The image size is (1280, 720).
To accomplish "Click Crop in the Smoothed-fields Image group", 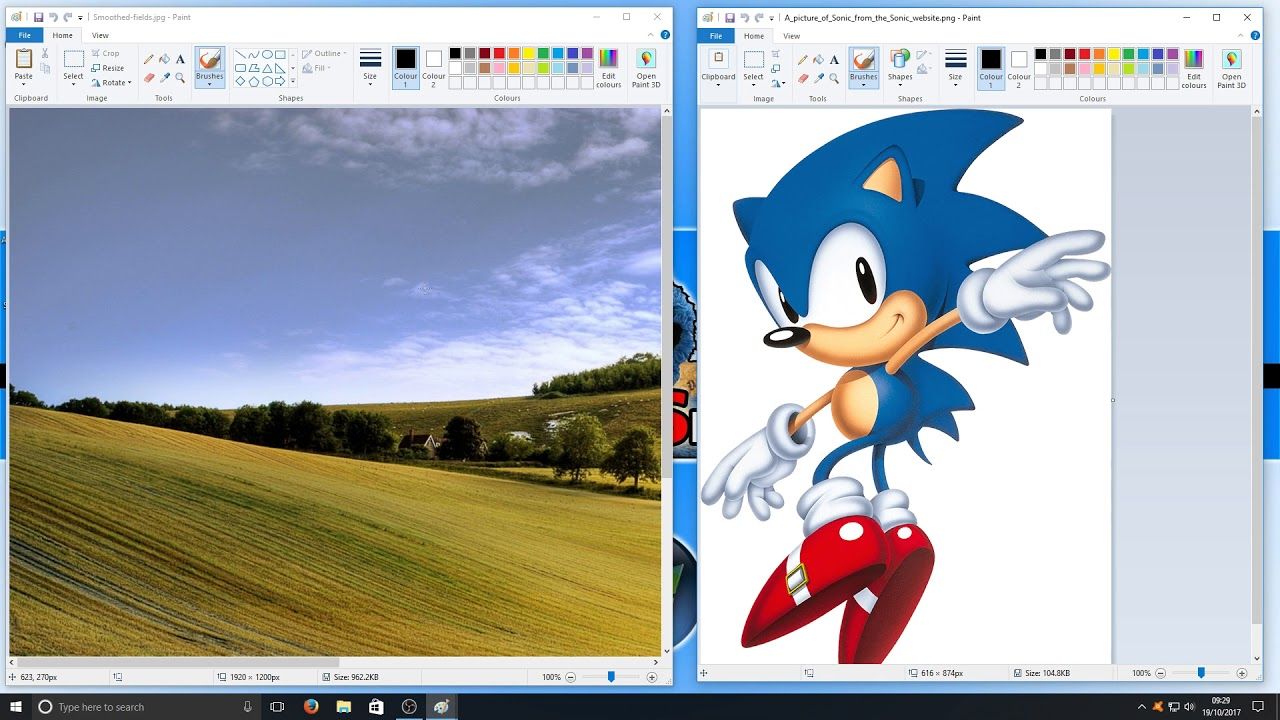I will 105,53.
